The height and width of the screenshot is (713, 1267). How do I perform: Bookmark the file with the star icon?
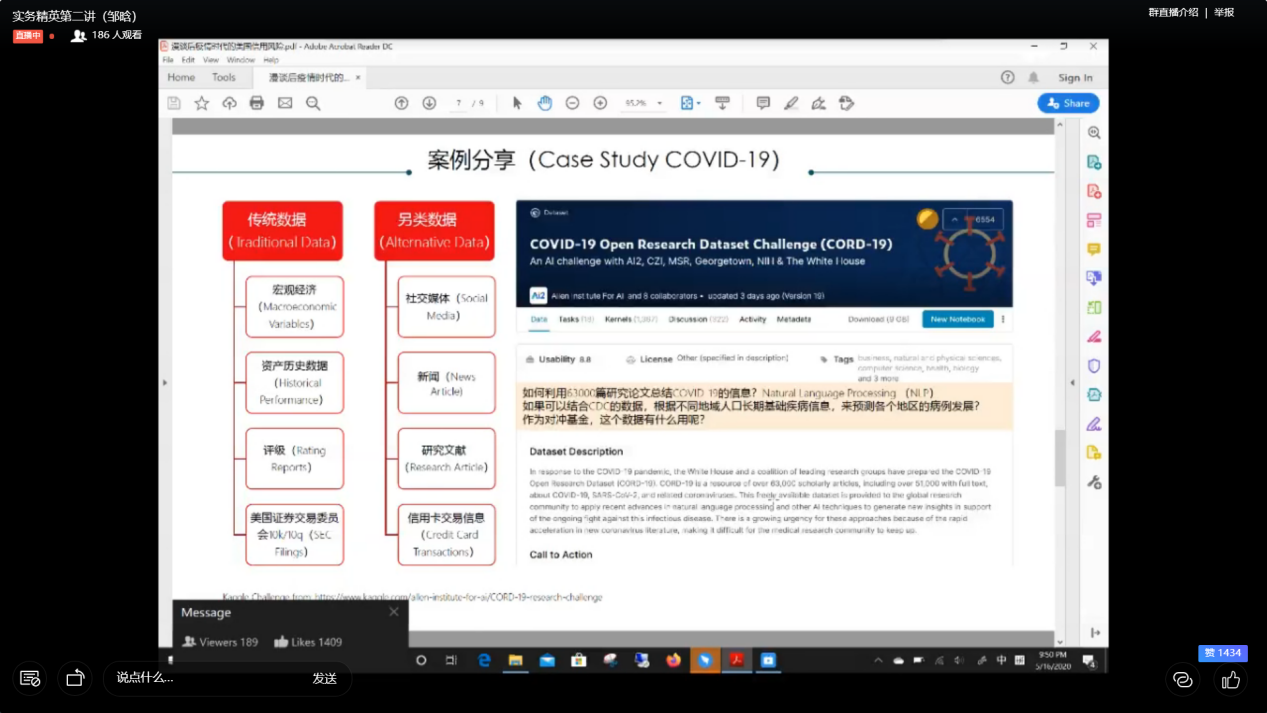[x=201, y=103]
